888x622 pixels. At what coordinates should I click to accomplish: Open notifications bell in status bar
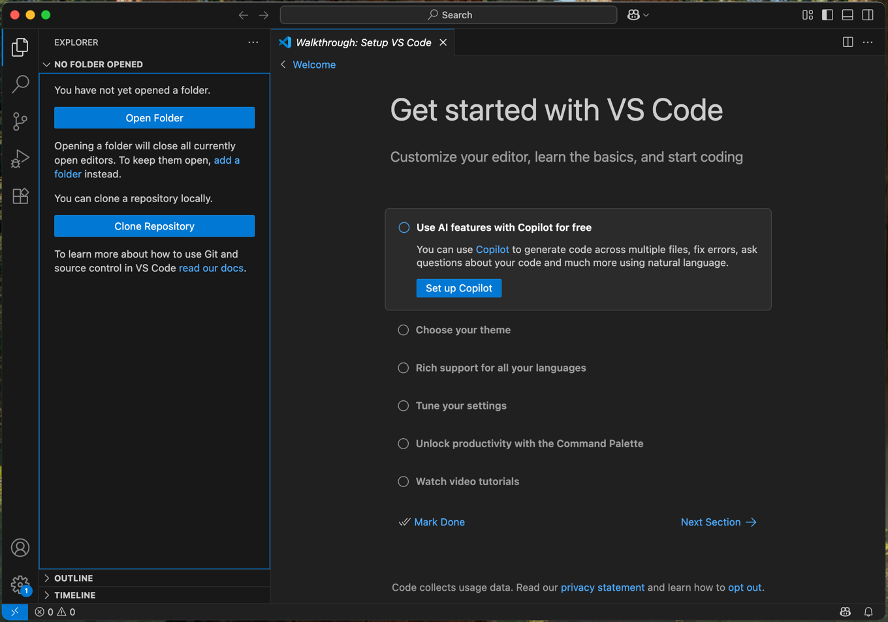tap(868, 612)
